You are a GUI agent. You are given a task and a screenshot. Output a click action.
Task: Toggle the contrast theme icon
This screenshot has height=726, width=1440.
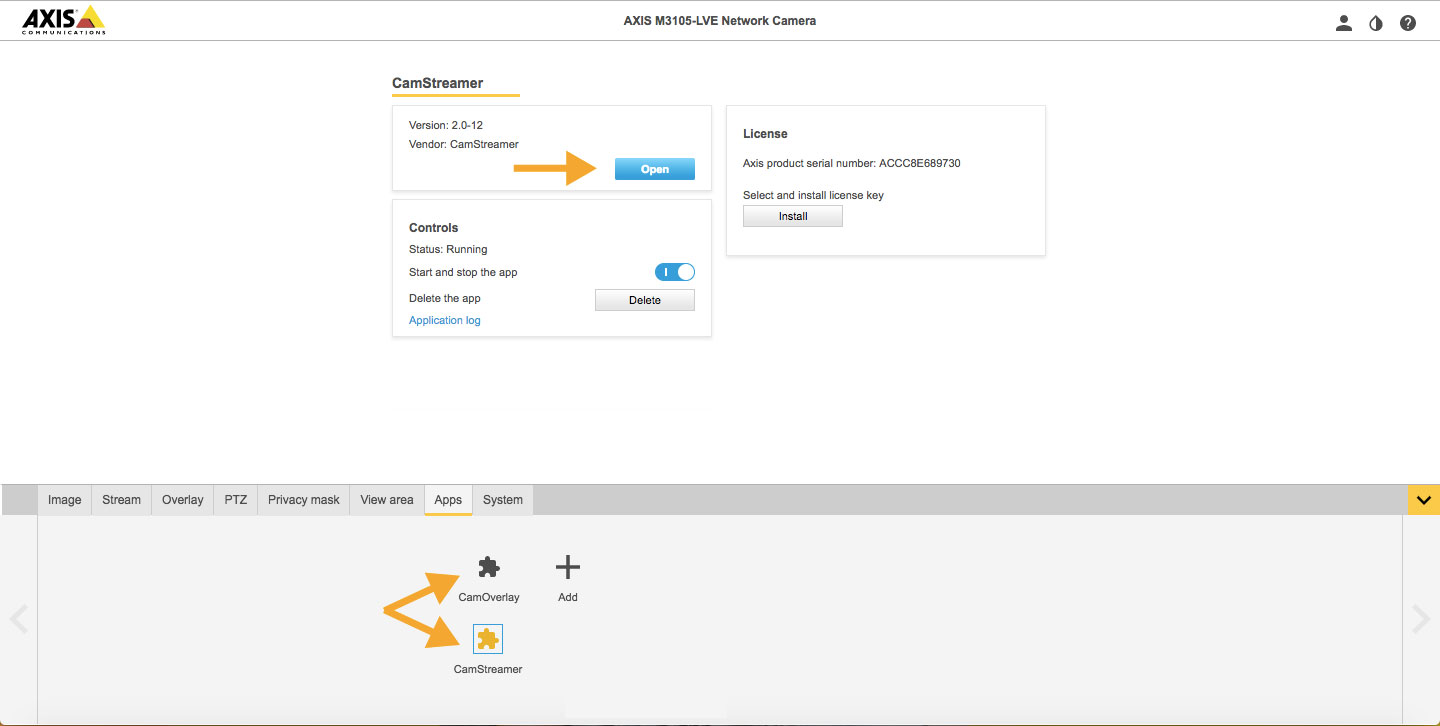click(1376, 23)
